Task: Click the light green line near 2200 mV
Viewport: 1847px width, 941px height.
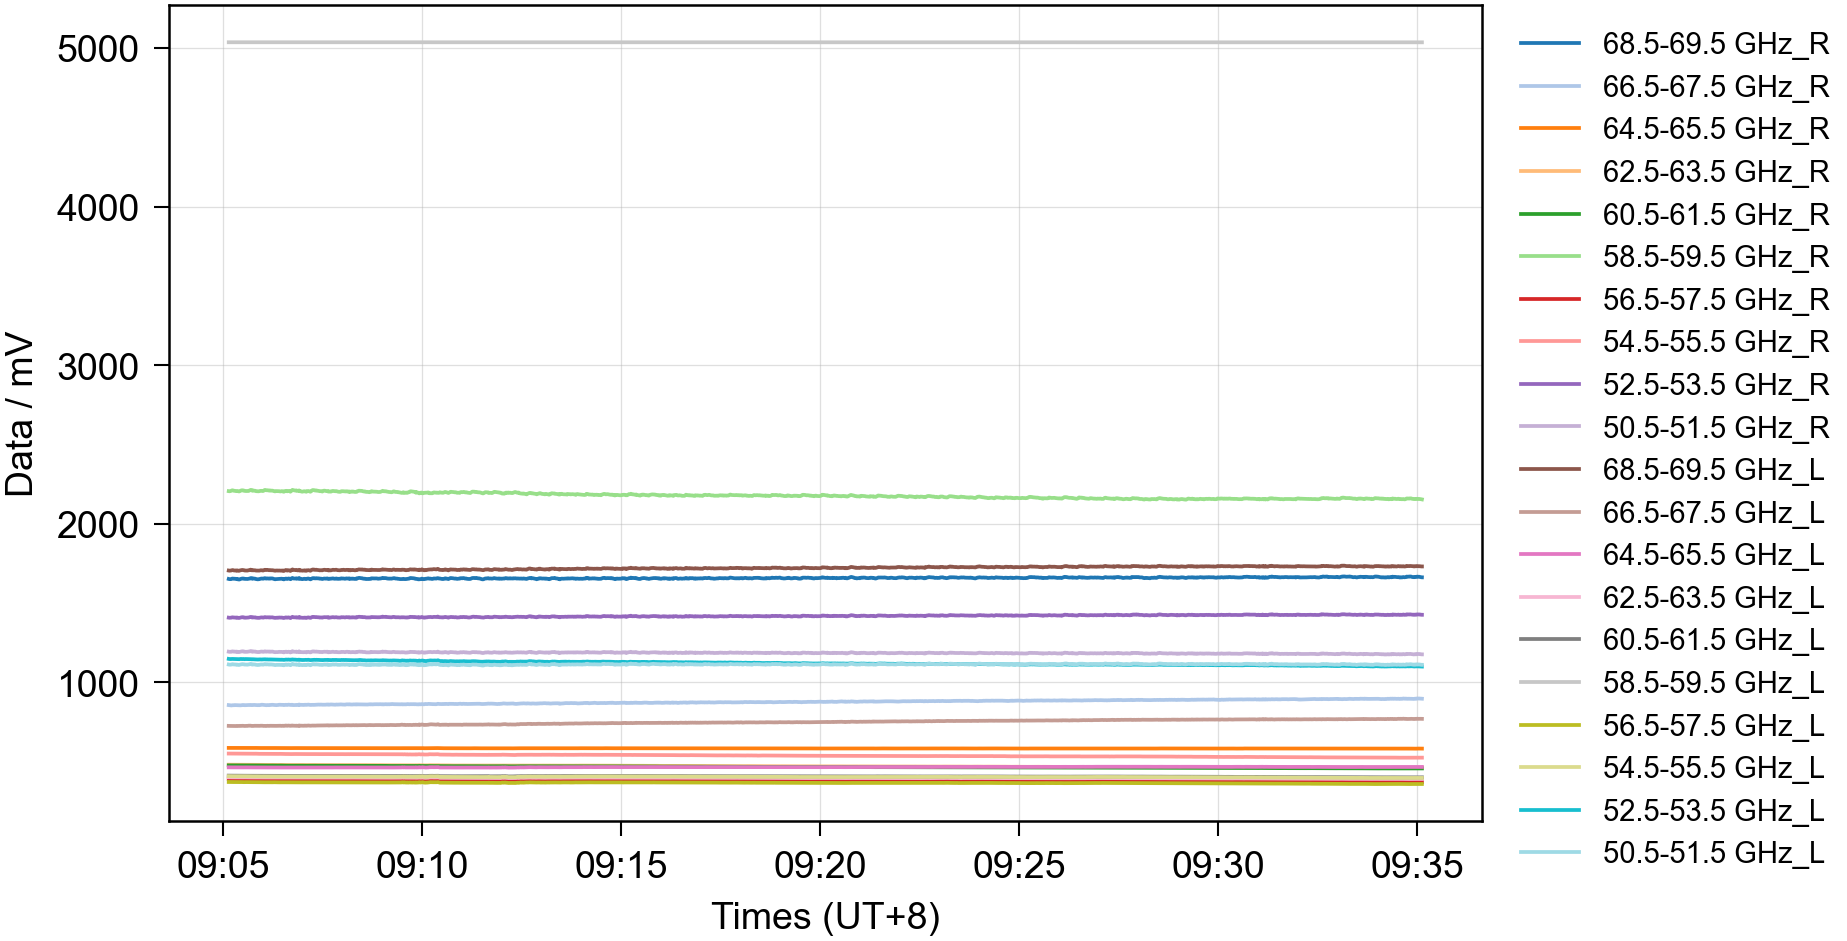Action: tap(820, 495)
